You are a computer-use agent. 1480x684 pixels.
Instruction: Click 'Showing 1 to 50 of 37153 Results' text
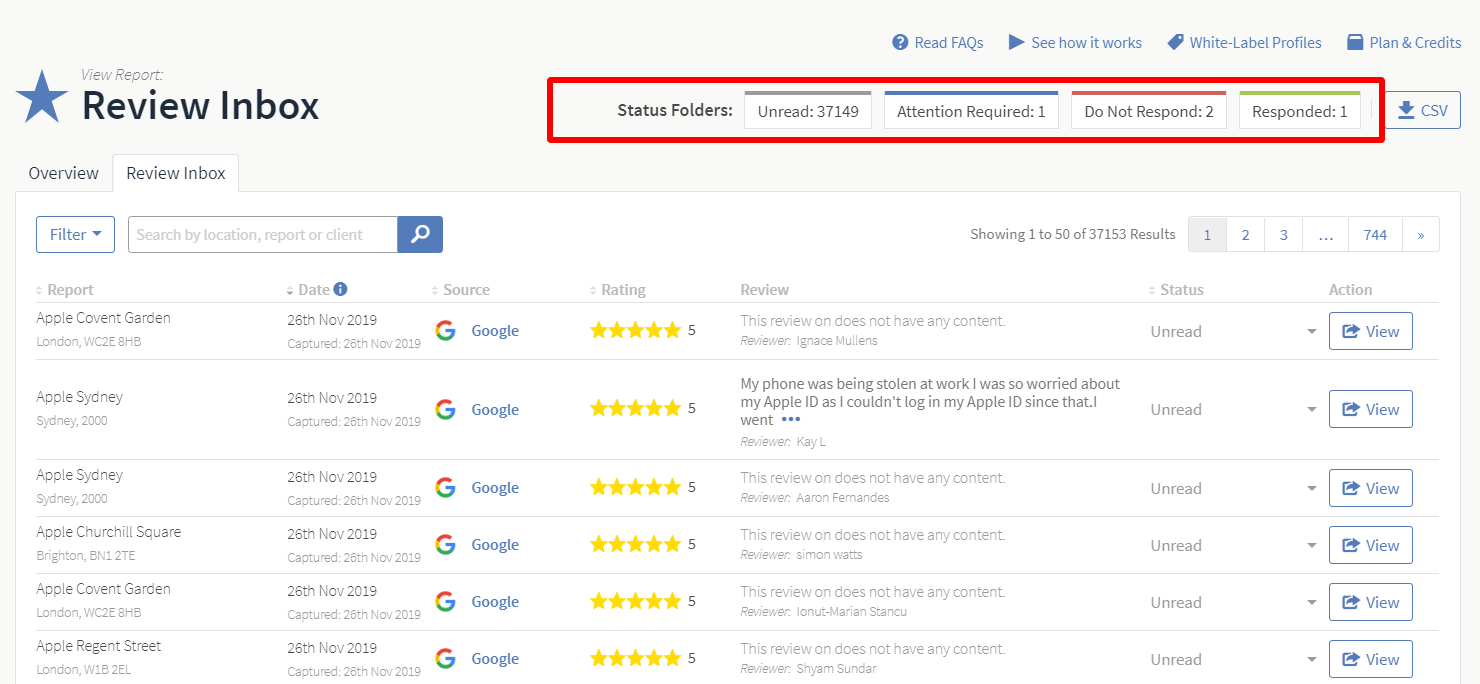1073,234
